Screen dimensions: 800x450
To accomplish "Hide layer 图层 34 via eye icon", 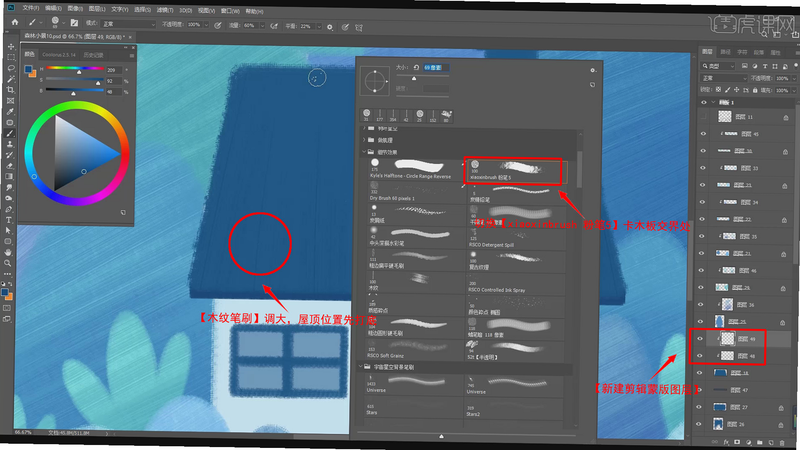I will point(703,202).
